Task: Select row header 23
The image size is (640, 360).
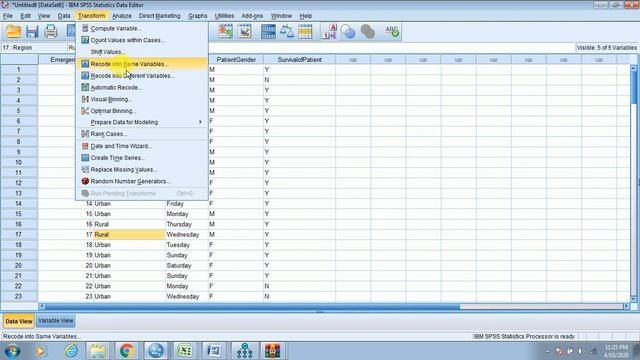Action: click(x=19, y=297)
